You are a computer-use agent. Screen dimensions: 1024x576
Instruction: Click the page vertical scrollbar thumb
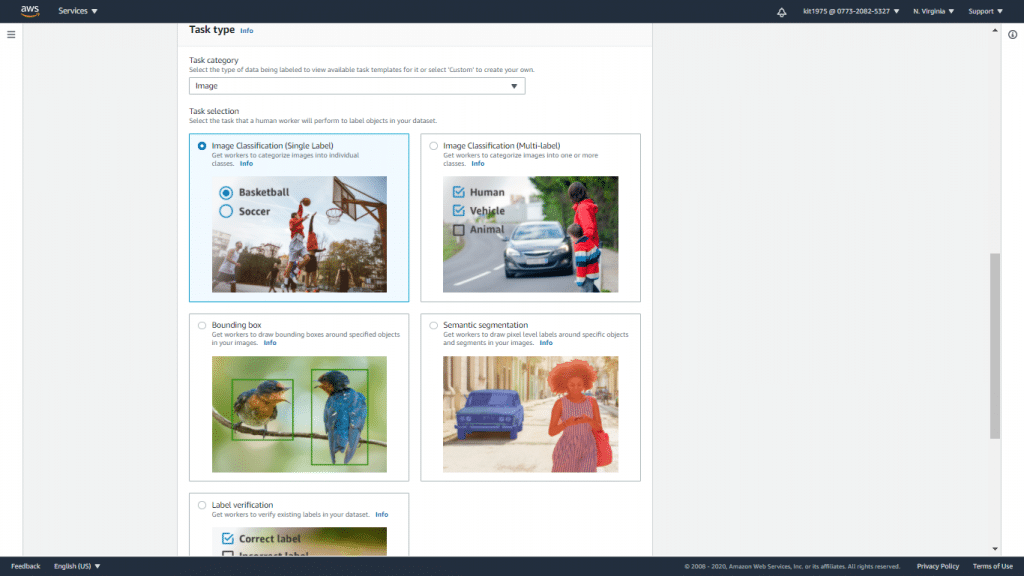(995, 346)
